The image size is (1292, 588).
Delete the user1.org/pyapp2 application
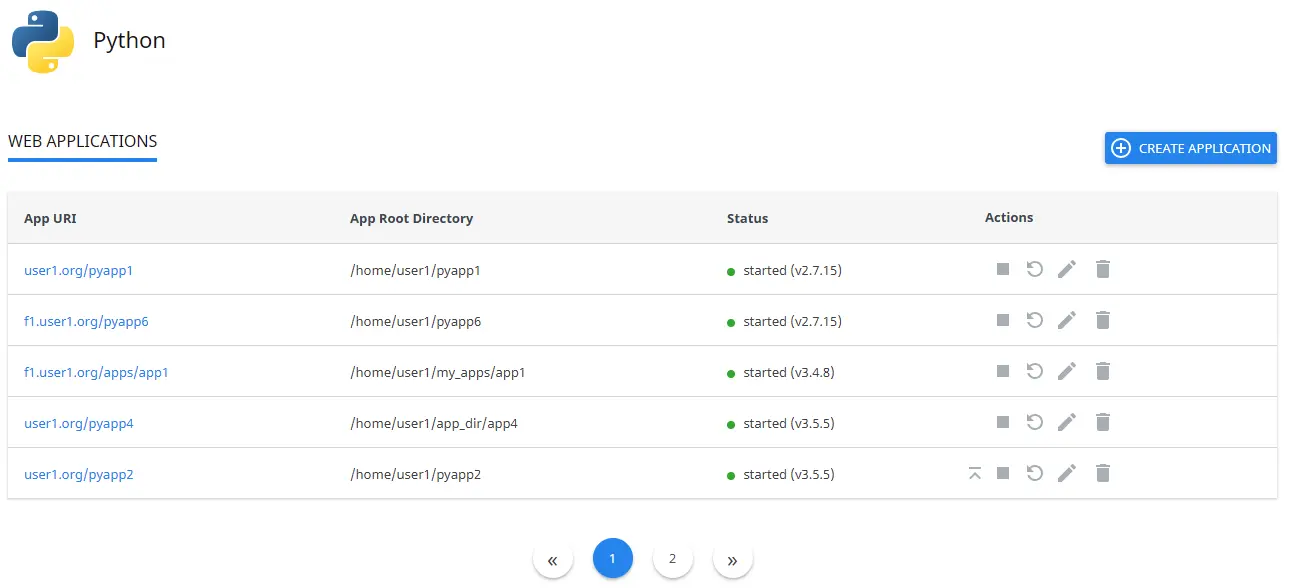click(1103, 473)
